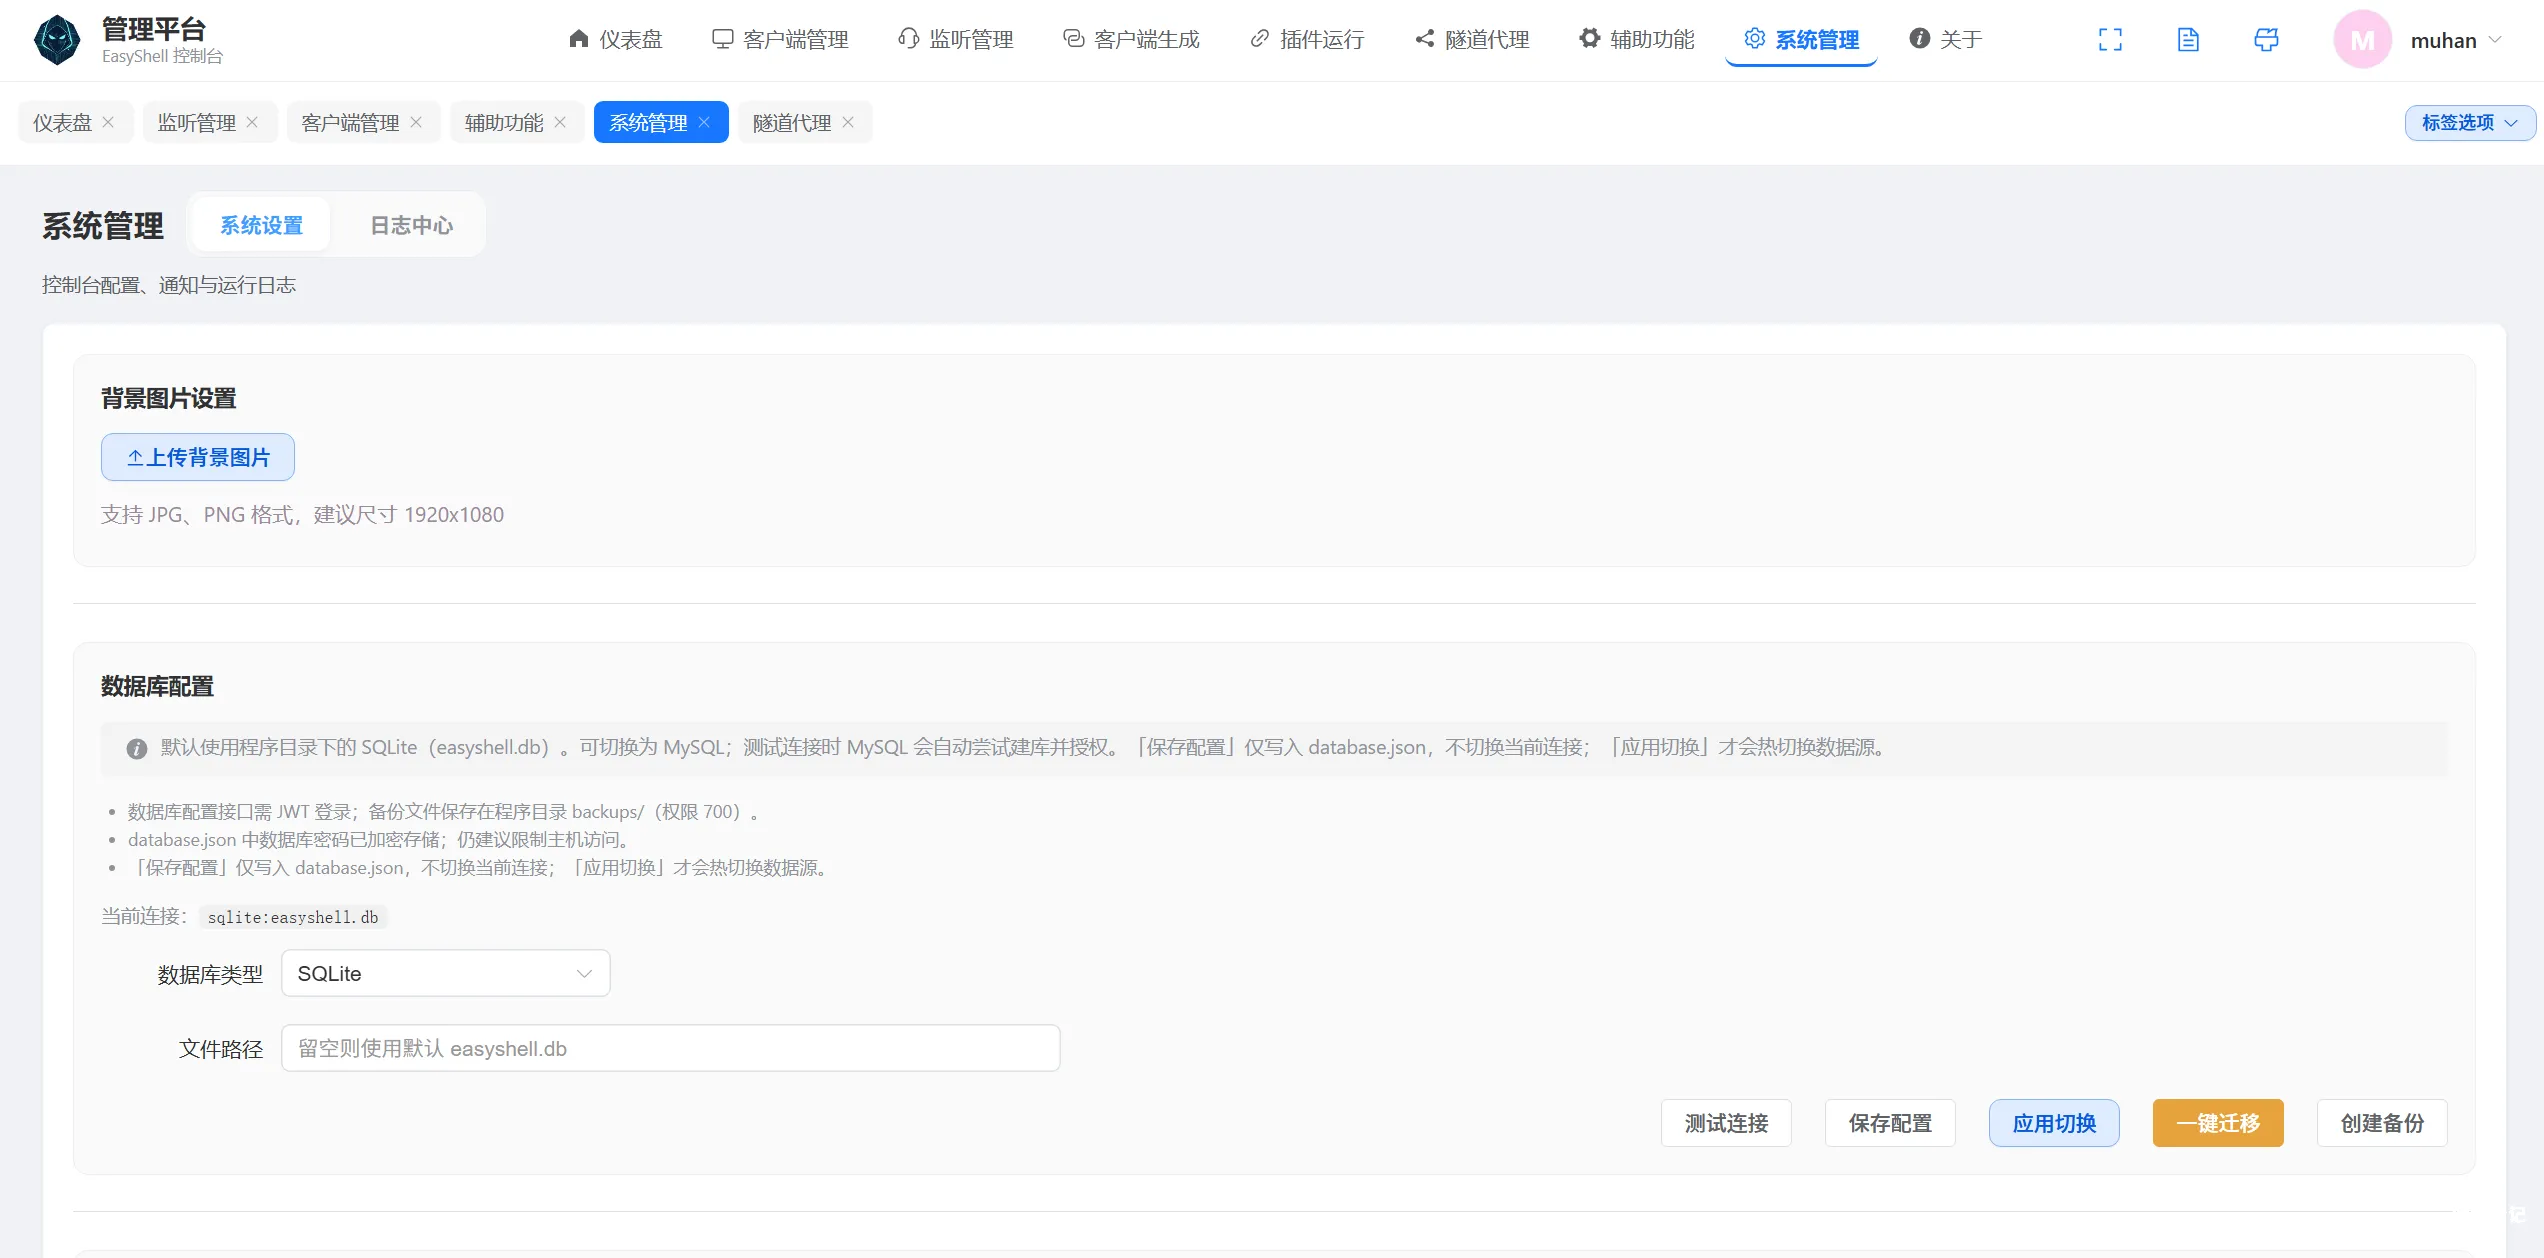Click the document icon in header
The image size is (2544, 1258).
[x=2188, y=40]
